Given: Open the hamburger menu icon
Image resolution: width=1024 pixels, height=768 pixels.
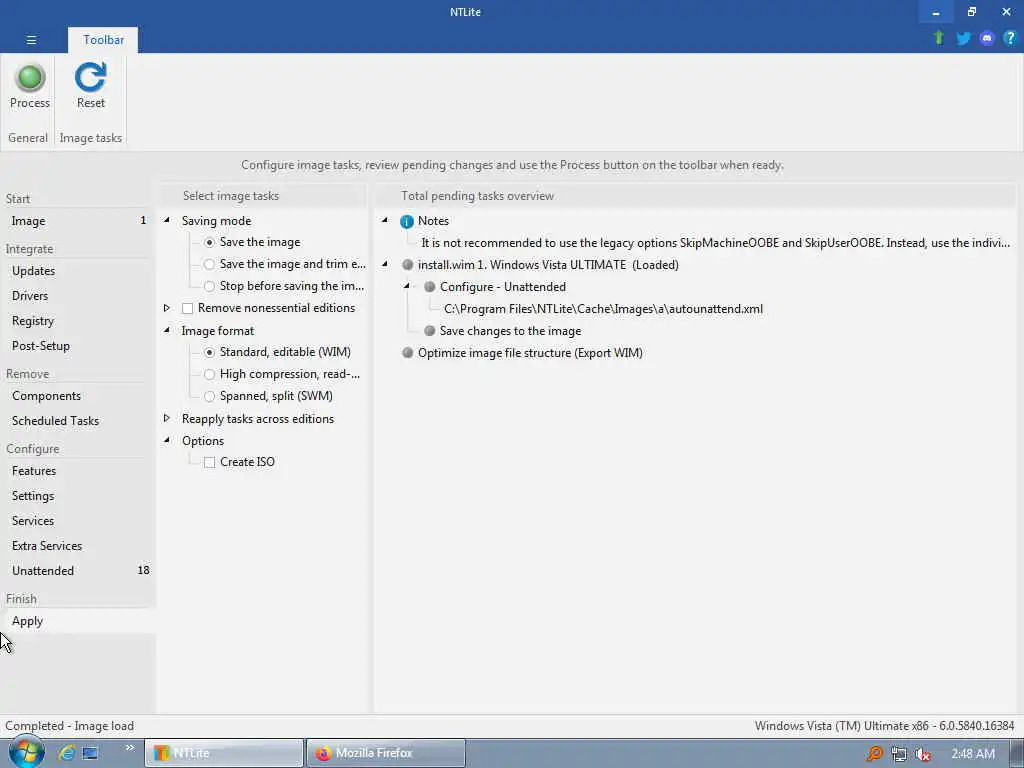Looking at the screenshot, I should point(31,40).
